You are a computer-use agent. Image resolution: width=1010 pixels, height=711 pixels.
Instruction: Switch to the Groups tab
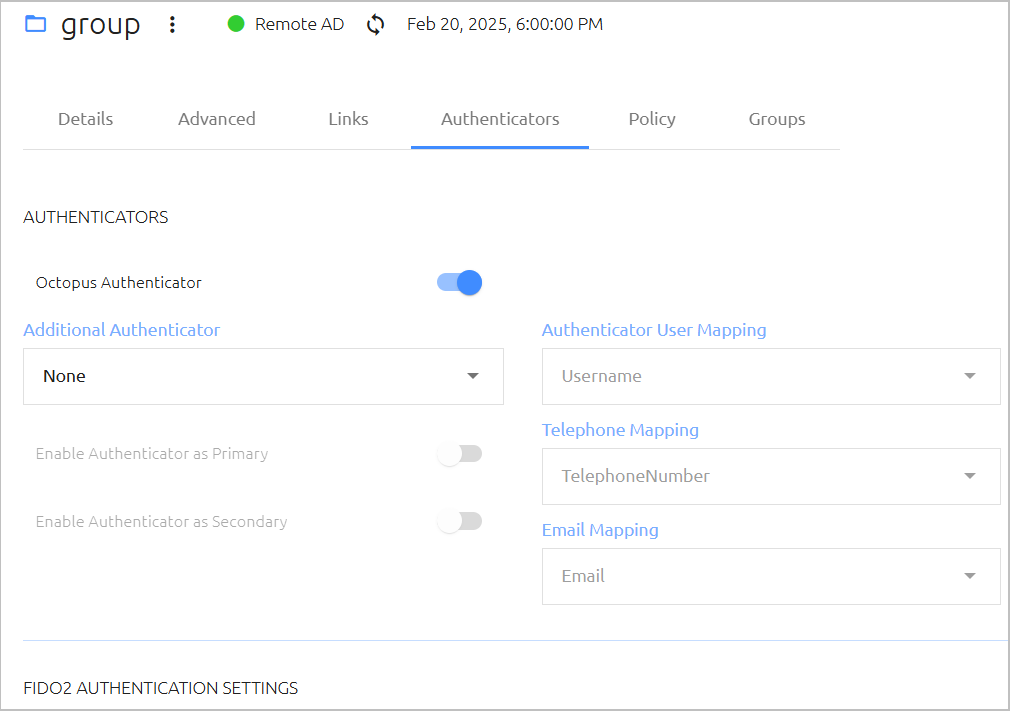777,119
